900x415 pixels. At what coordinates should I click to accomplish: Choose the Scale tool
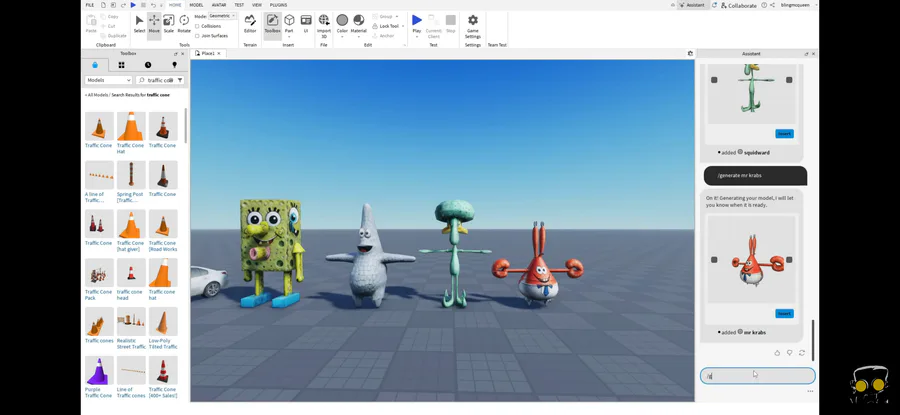point(169,24)
